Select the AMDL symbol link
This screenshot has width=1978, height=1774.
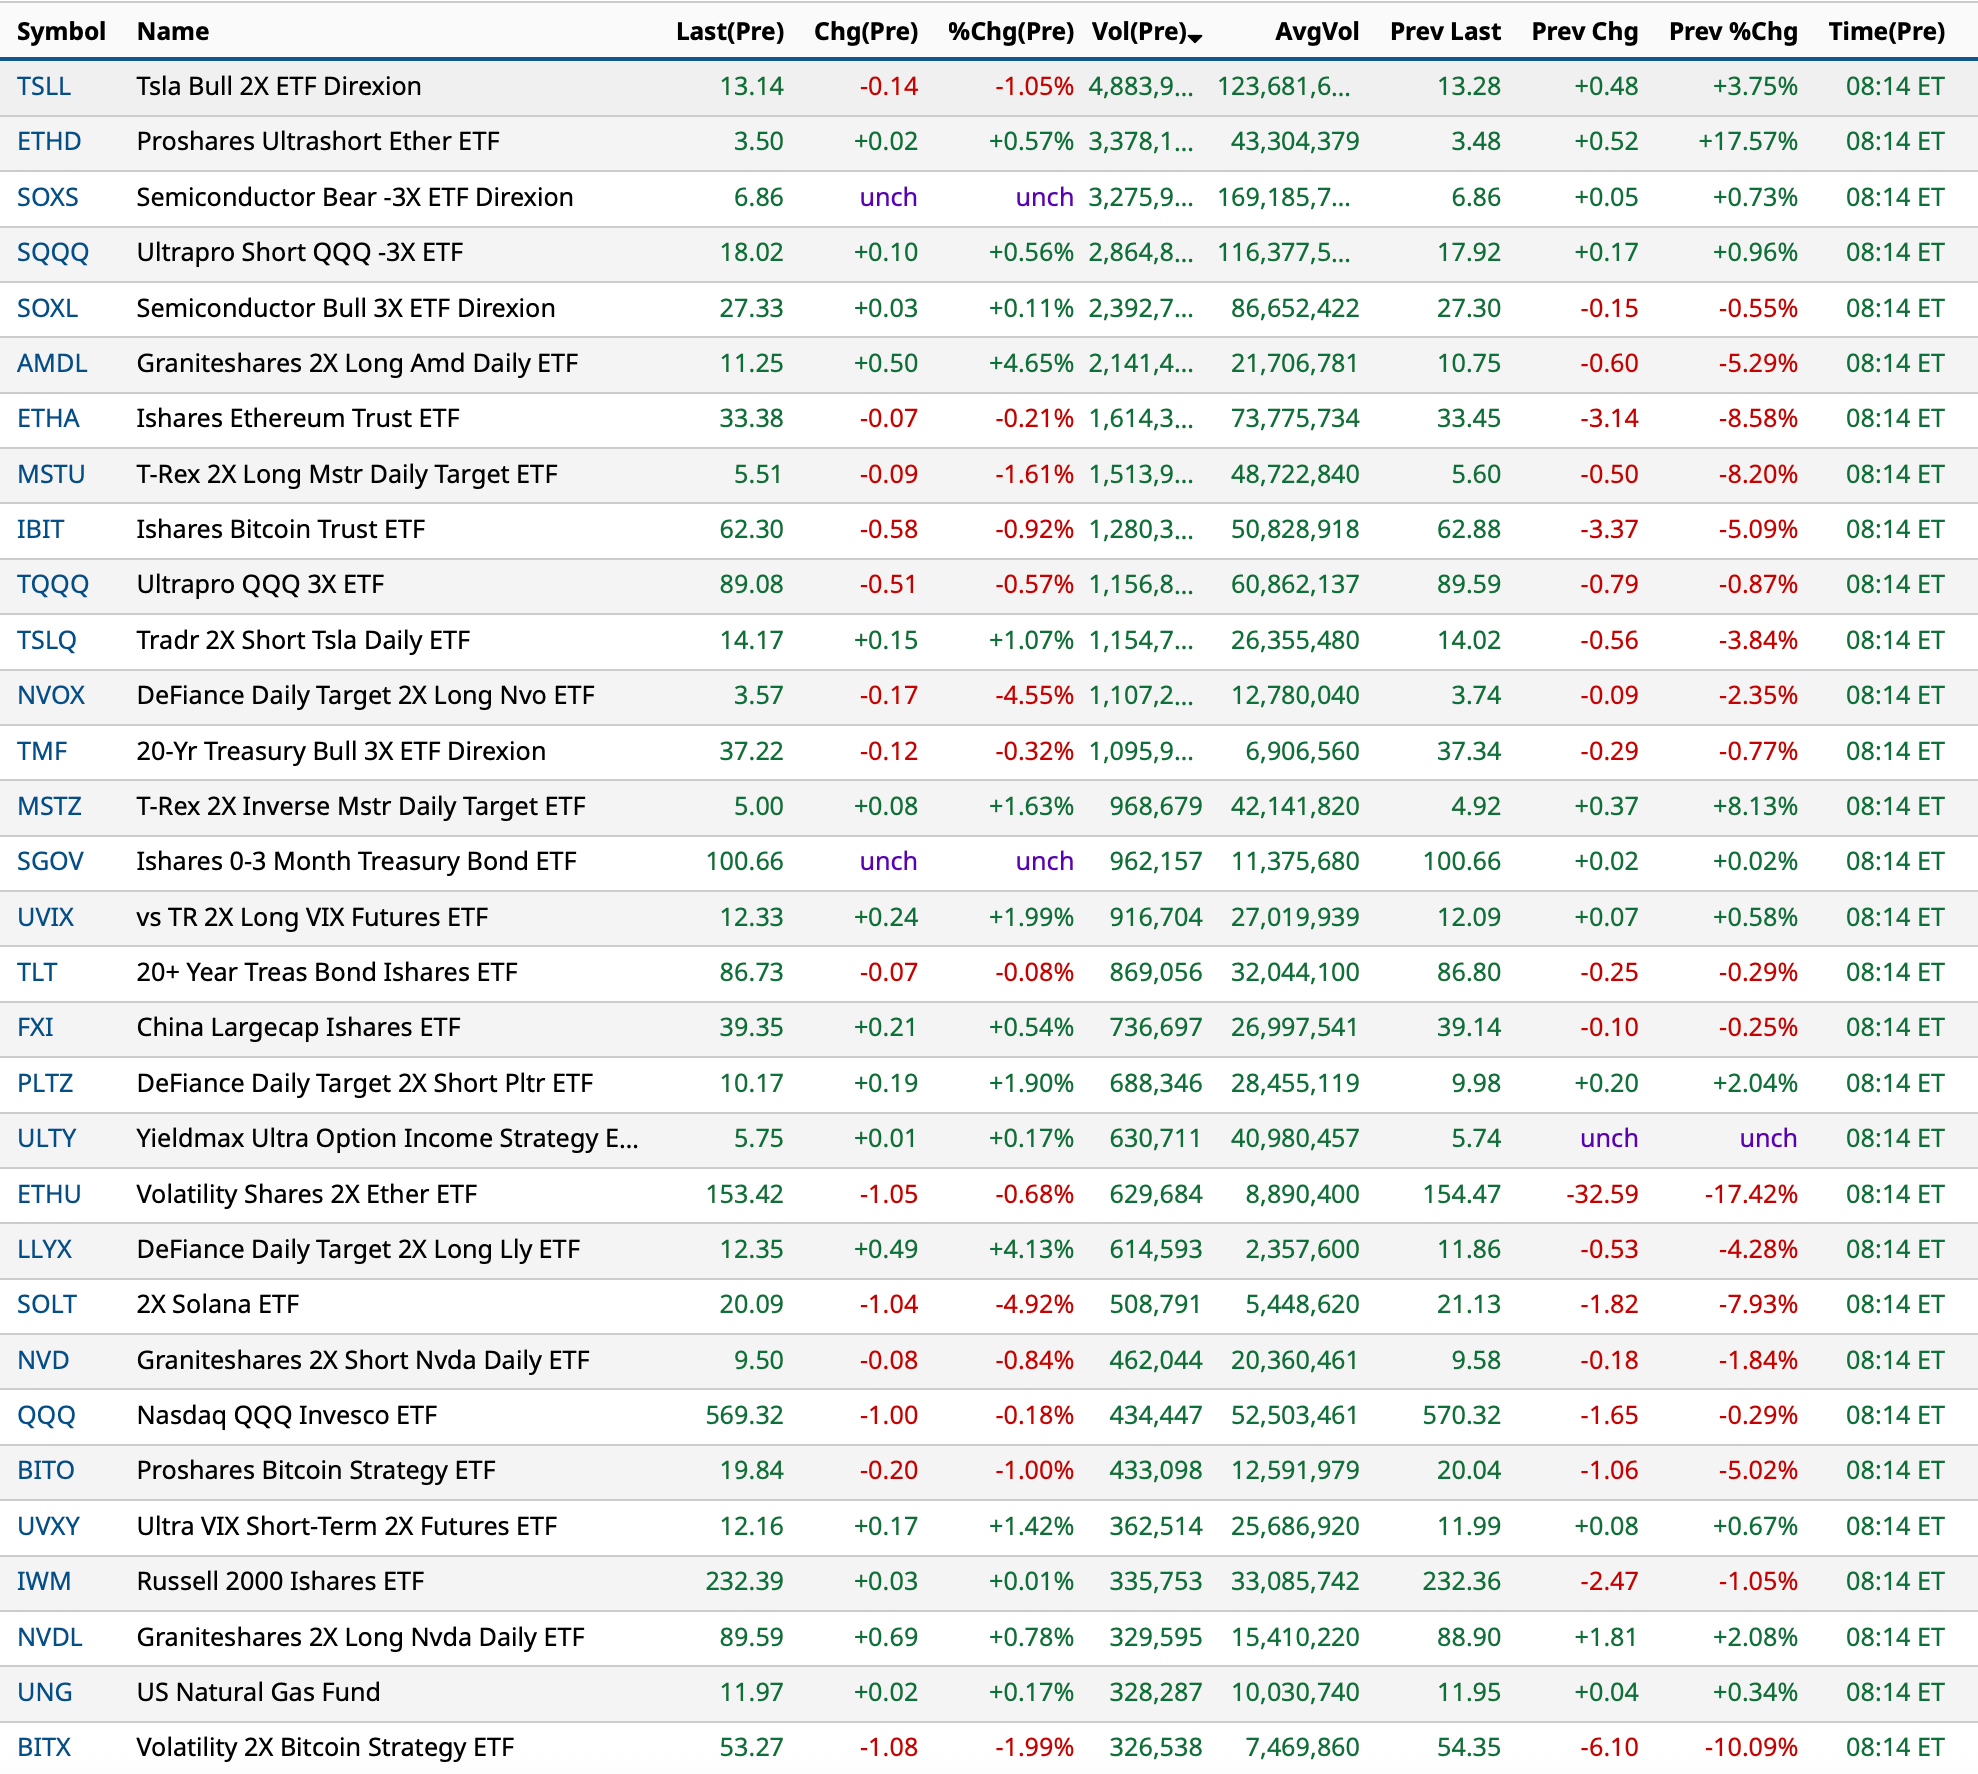[x=52, y=363]
